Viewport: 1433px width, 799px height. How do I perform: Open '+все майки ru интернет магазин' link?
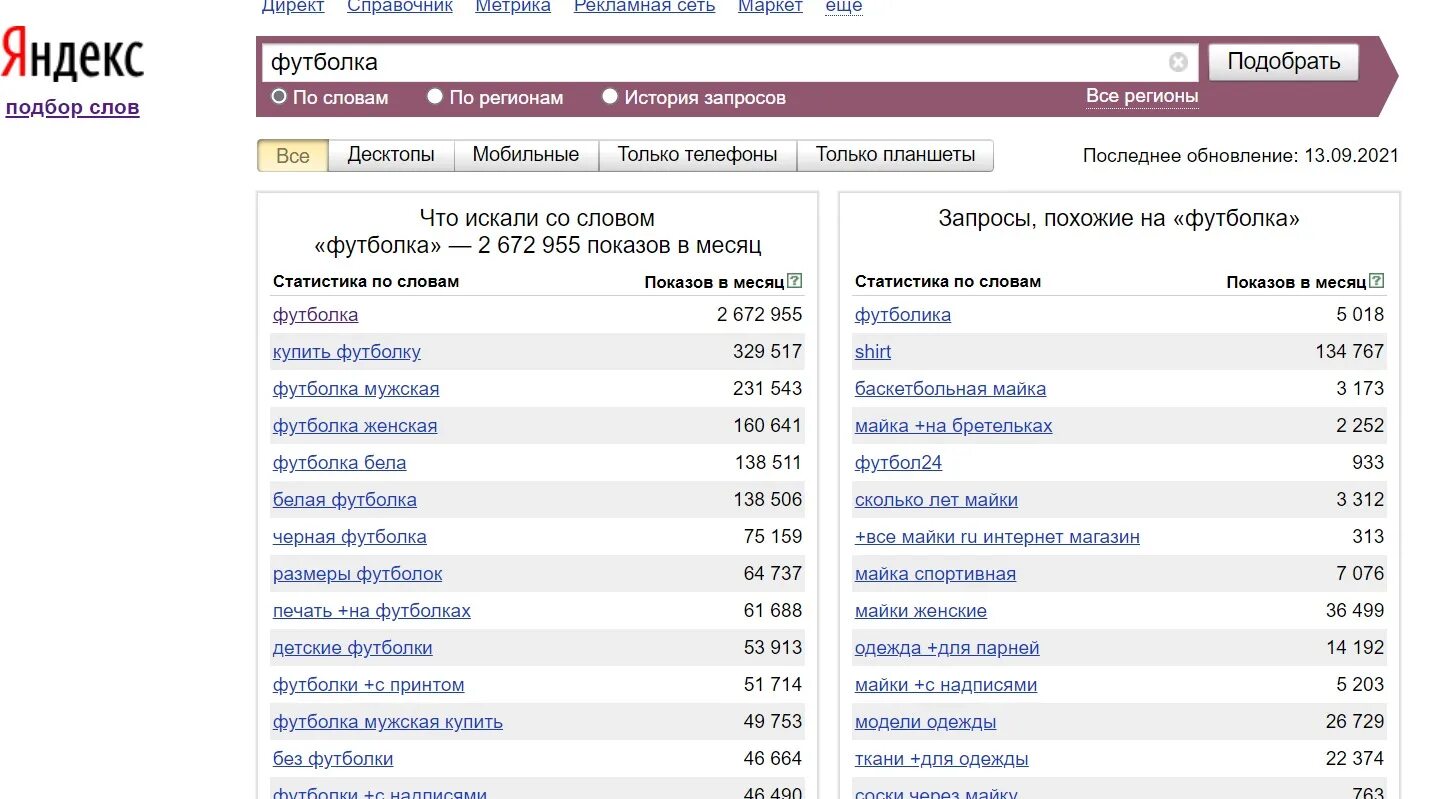coord(997,537)
